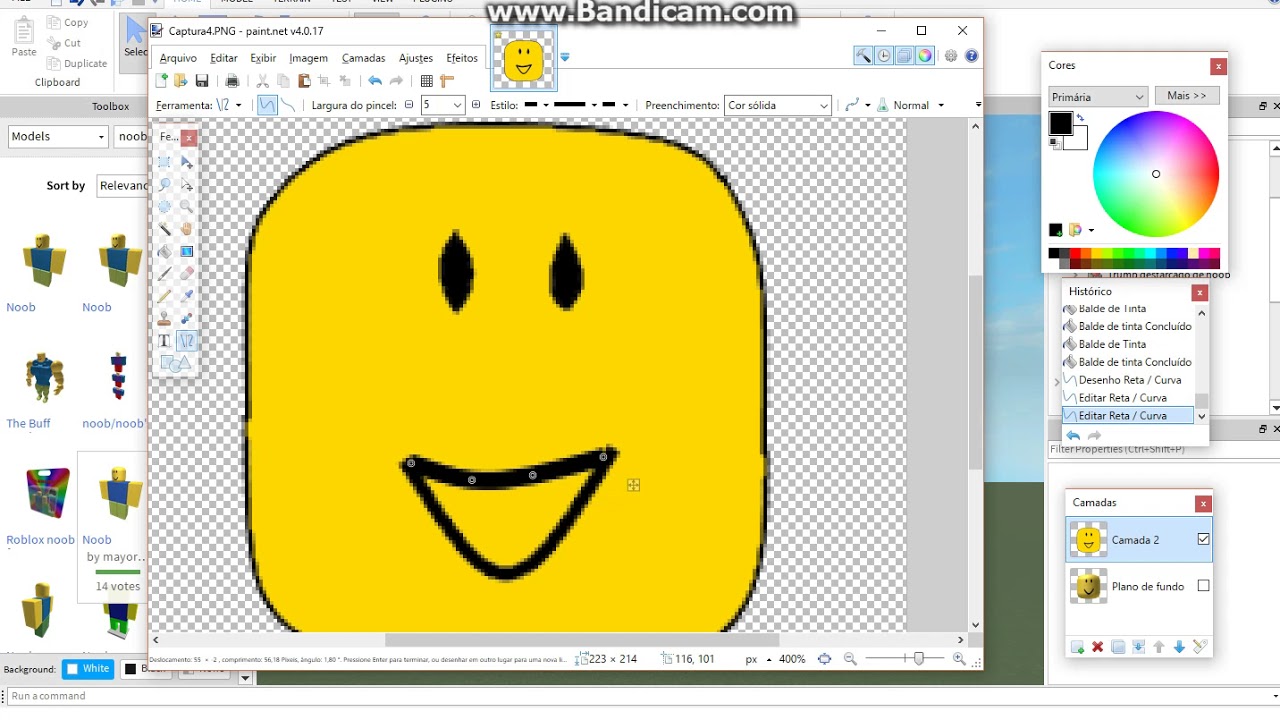Click the Background White button

tap(88, 669)
